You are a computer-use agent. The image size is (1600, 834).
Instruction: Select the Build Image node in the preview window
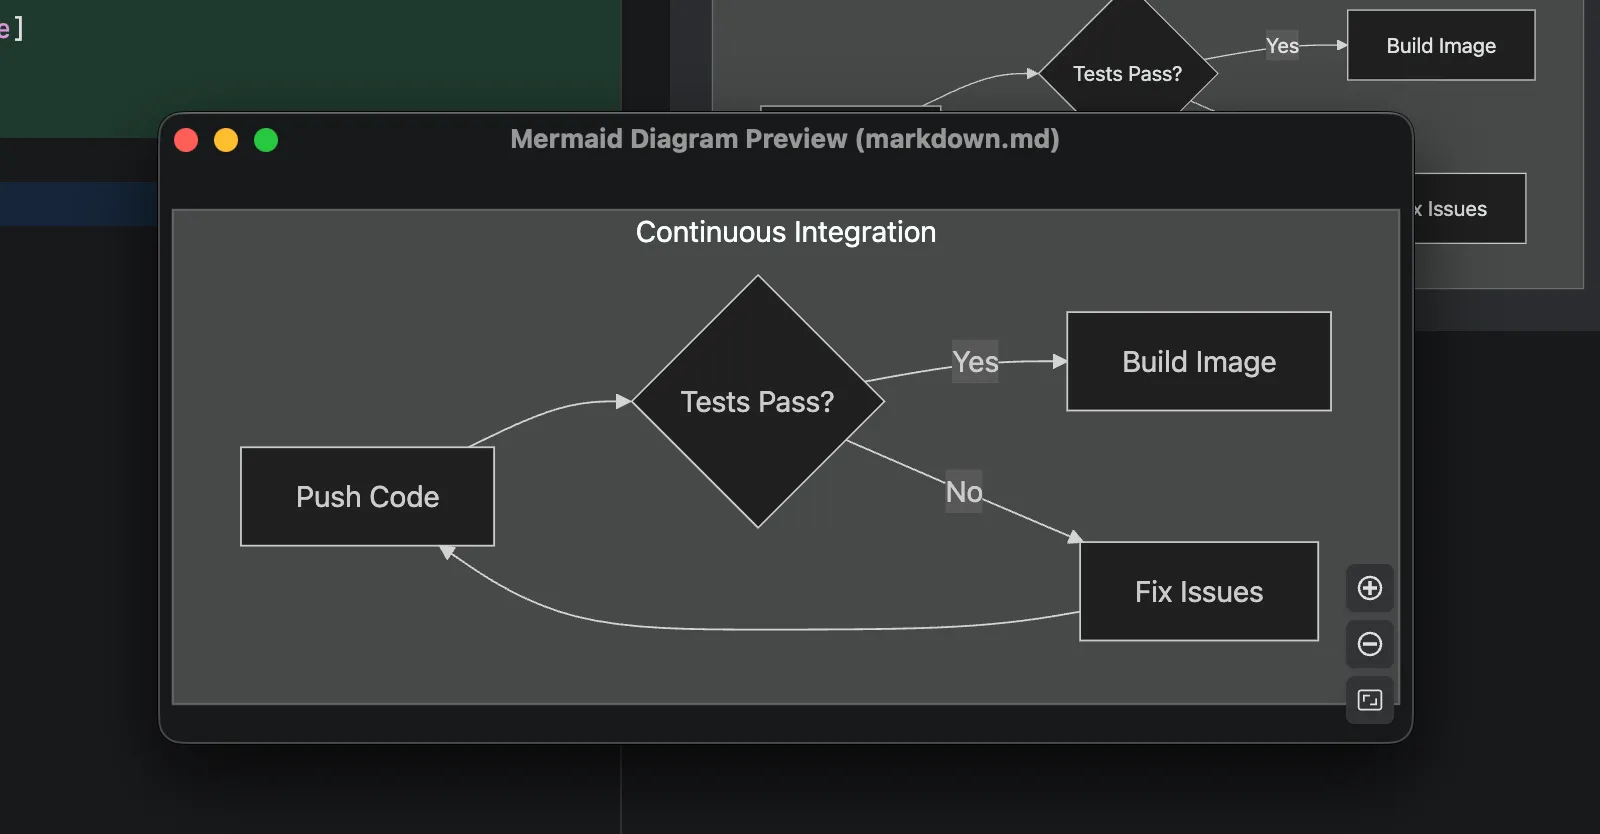coord(1198,362)
